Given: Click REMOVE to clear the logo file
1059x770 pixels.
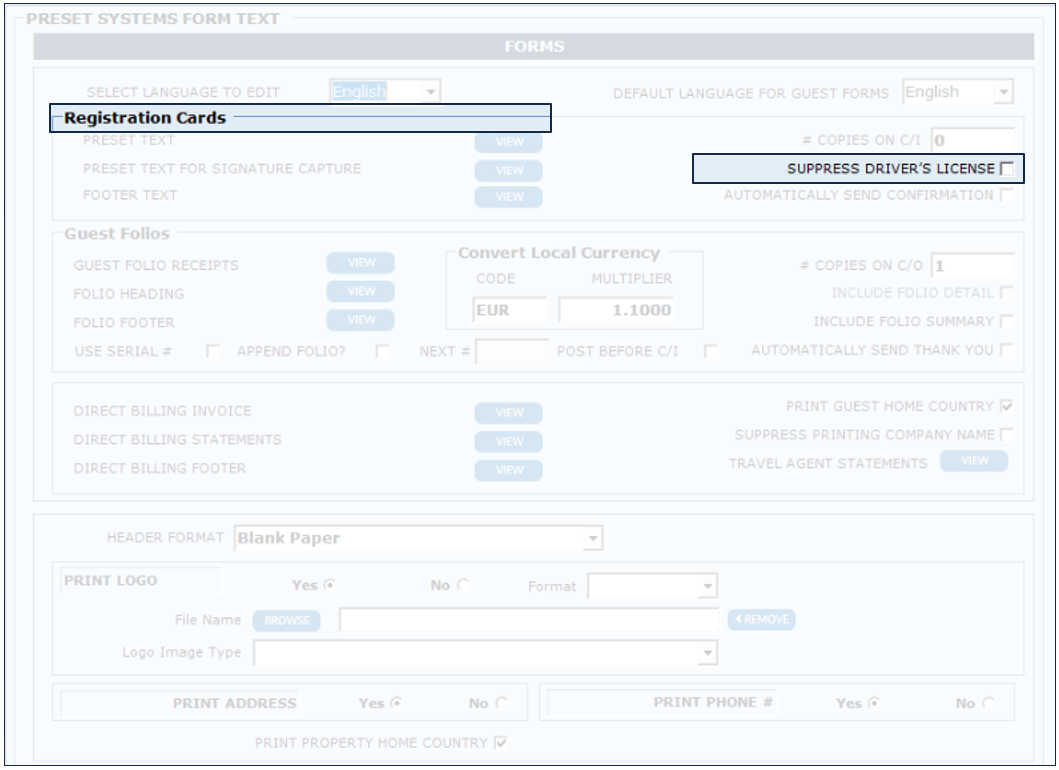Looking at the screenshot, I should [761, 620].
